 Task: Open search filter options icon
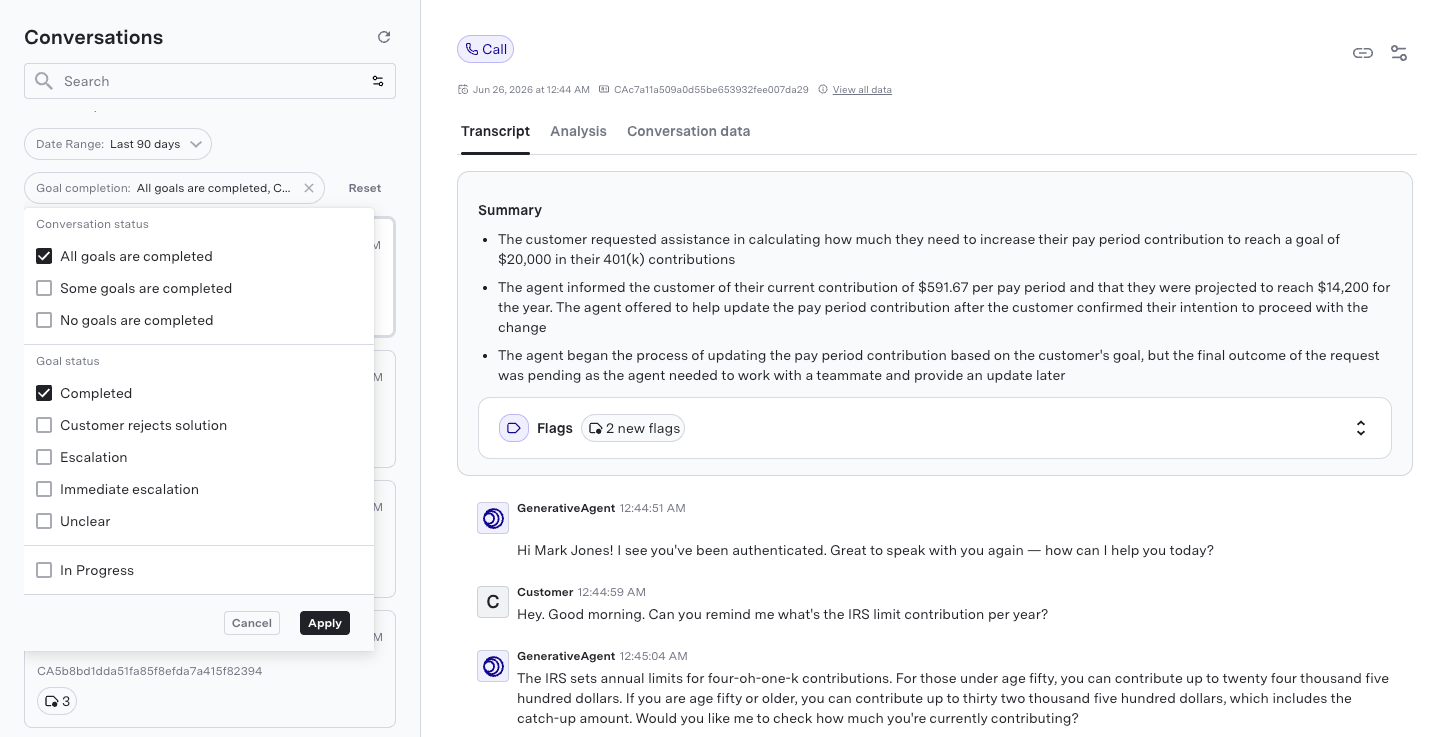coord(378,81)
